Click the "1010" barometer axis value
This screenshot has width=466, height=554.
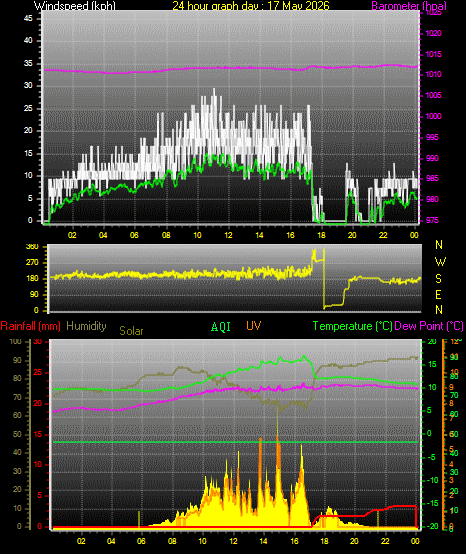pyautogui.click(x=433, y=75)
